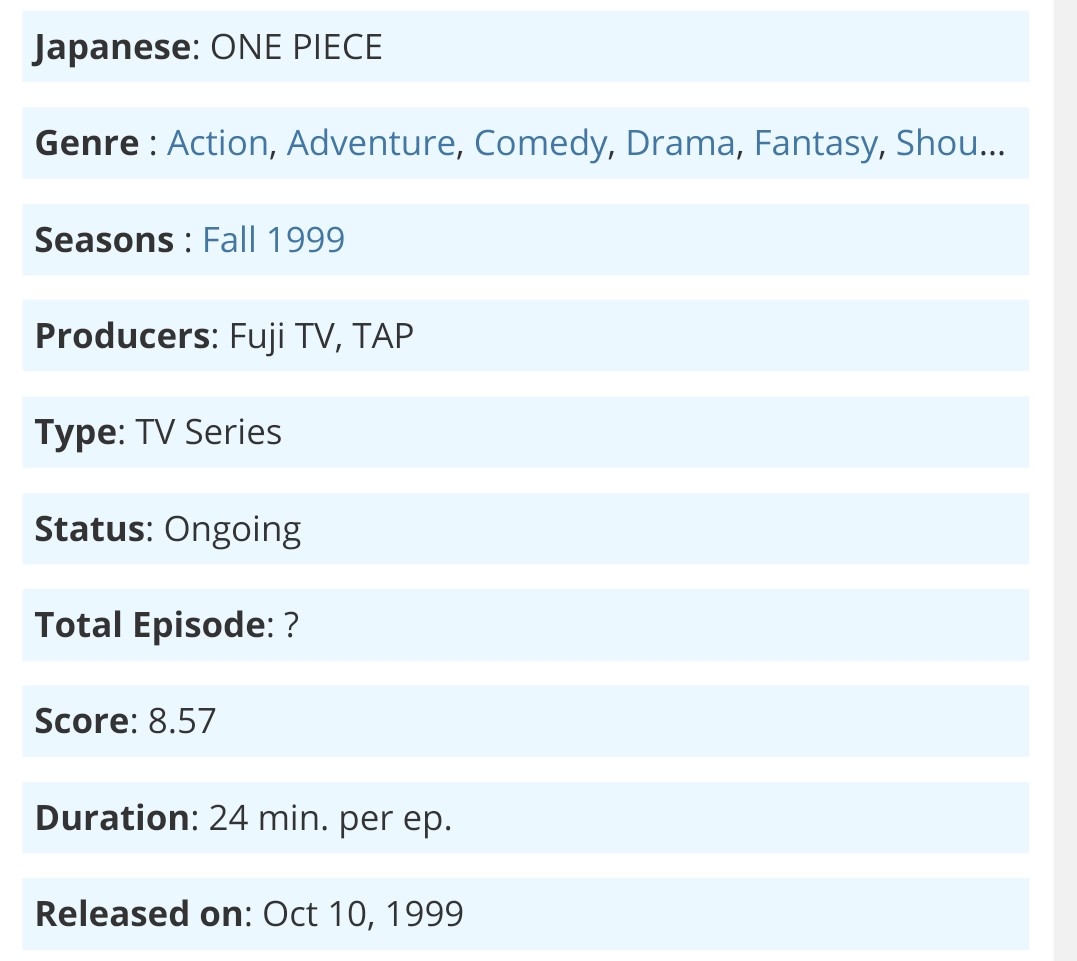
Task: Click the Total Episode question mark value
Action: (x=291, y=625)
